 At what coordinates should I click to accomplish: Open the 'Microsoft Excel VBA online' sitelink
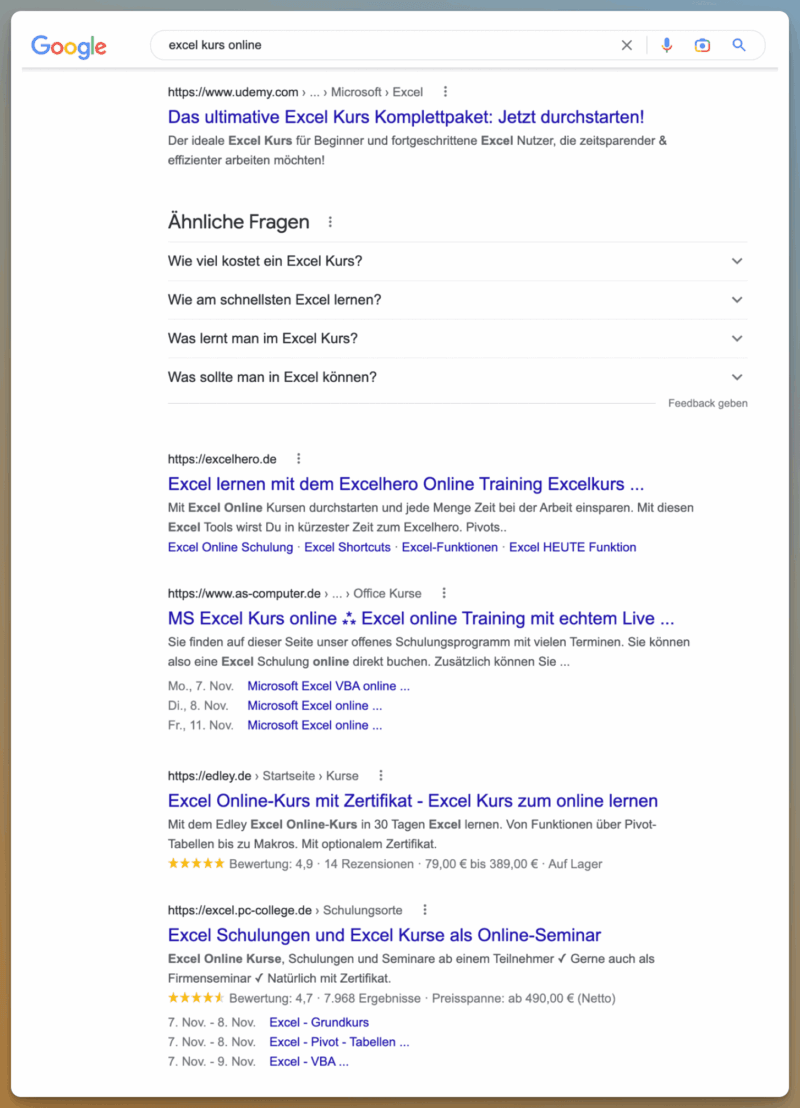(328, 686)
